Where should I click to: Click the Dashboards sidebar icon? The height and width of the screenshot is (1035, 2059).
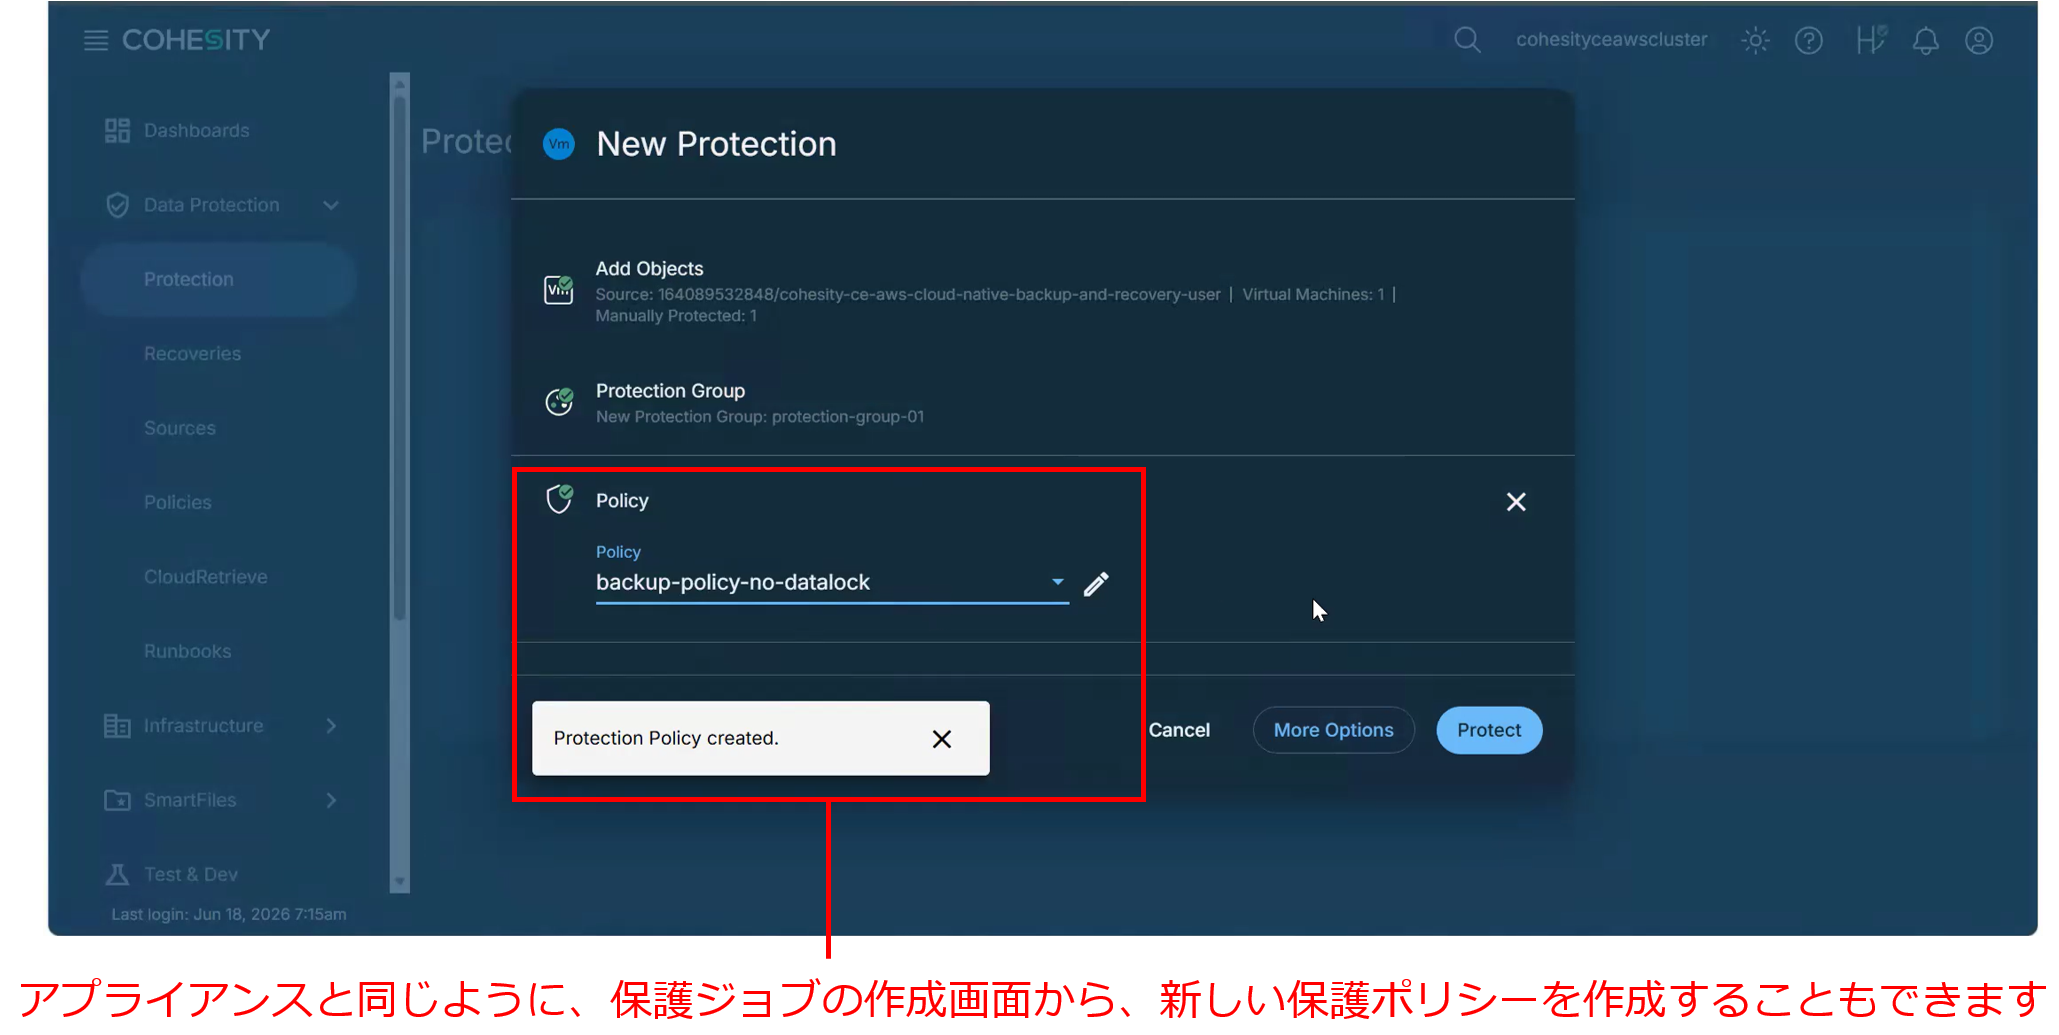[117, 130]
